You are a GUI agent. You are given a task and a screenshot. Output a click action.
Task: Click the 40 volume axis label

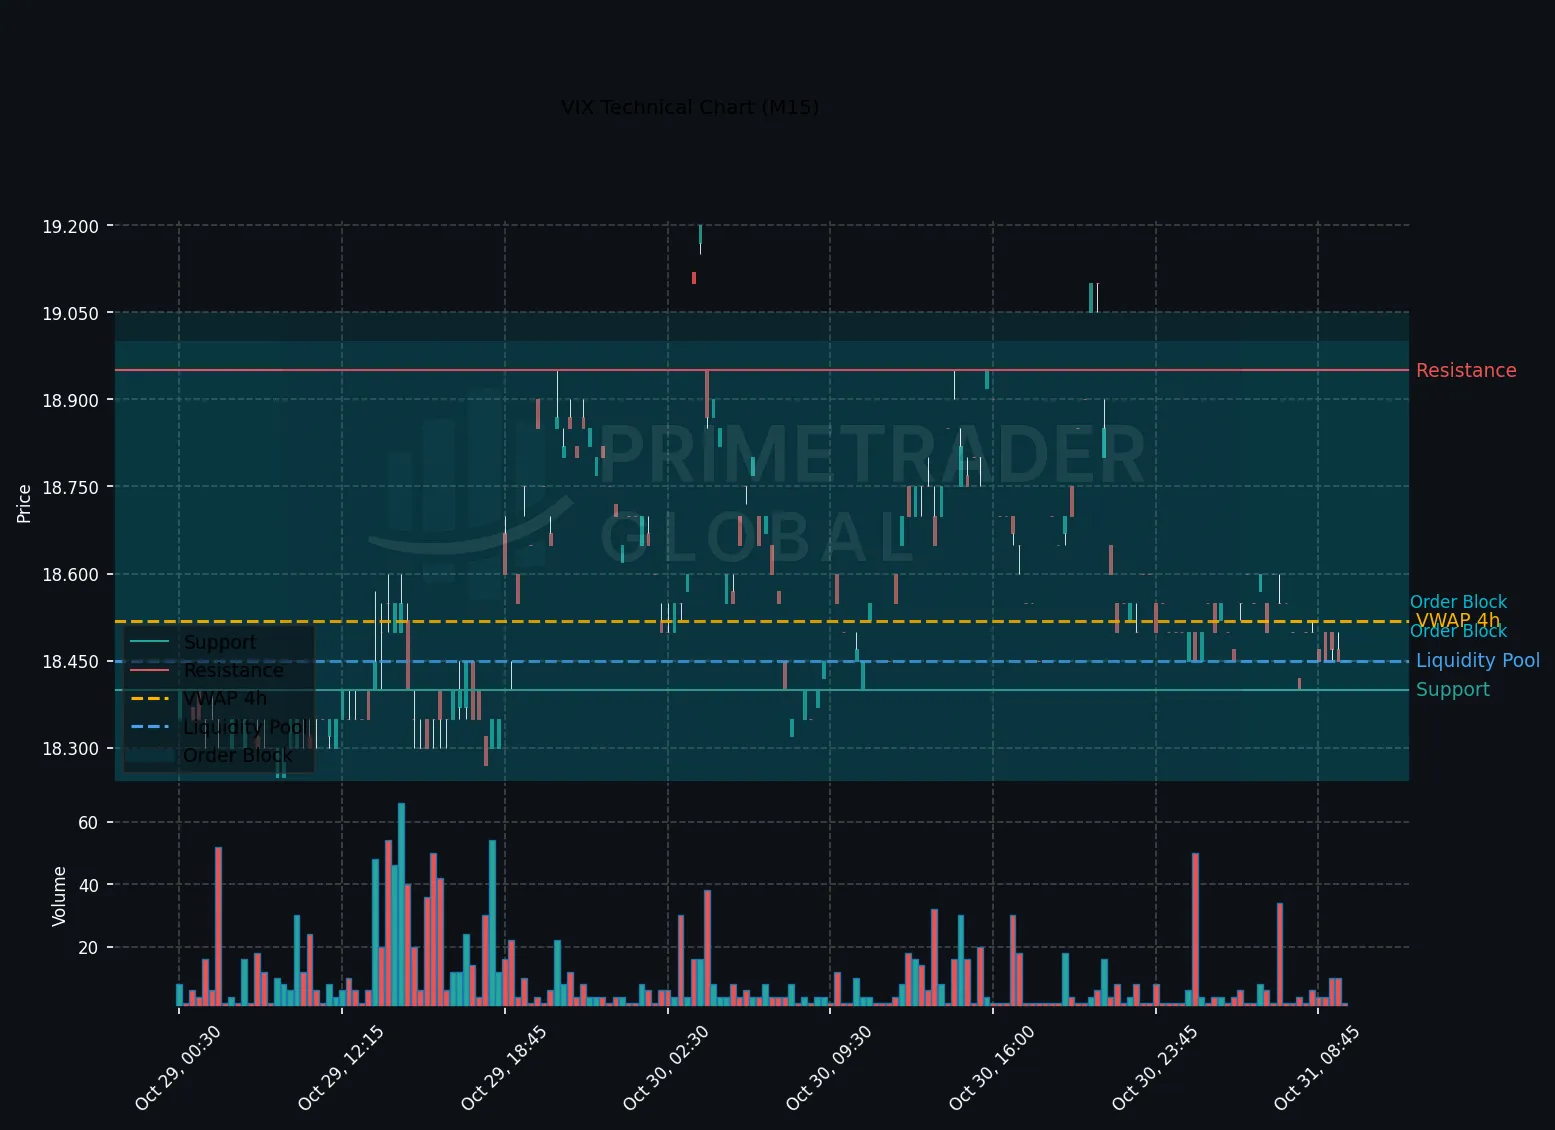[x=88, y=886]
